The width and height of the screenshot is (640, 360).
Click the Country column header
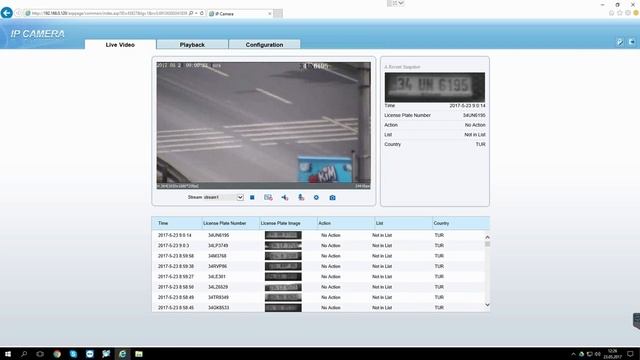pyautogui.click(x=460, y=223)
